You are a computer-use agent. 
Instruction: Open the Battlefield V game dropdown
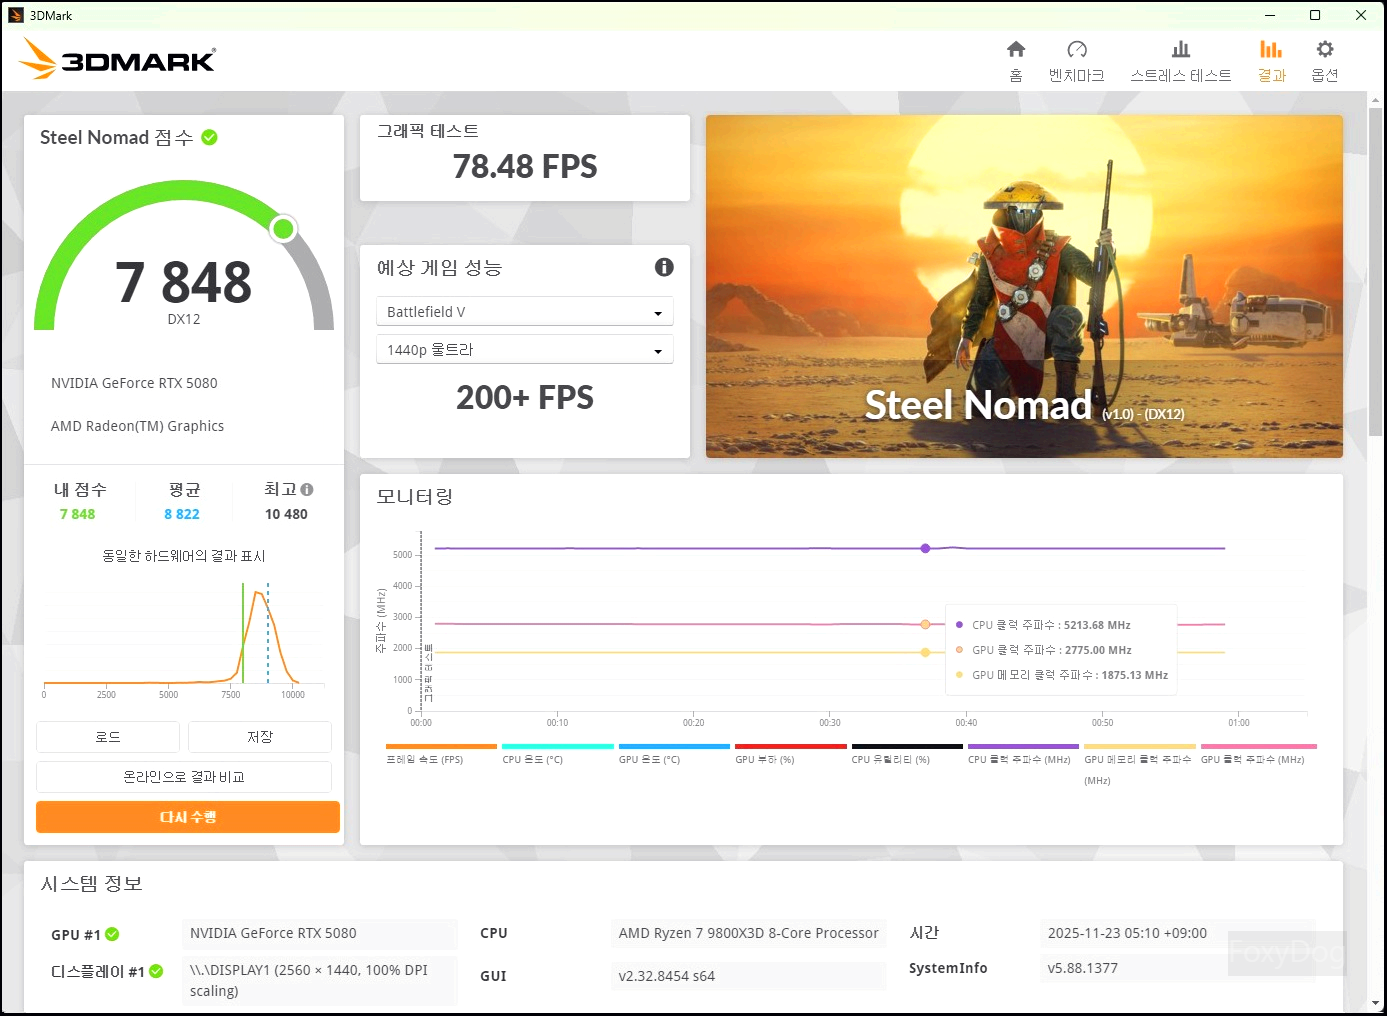click(x=525, y=312)
